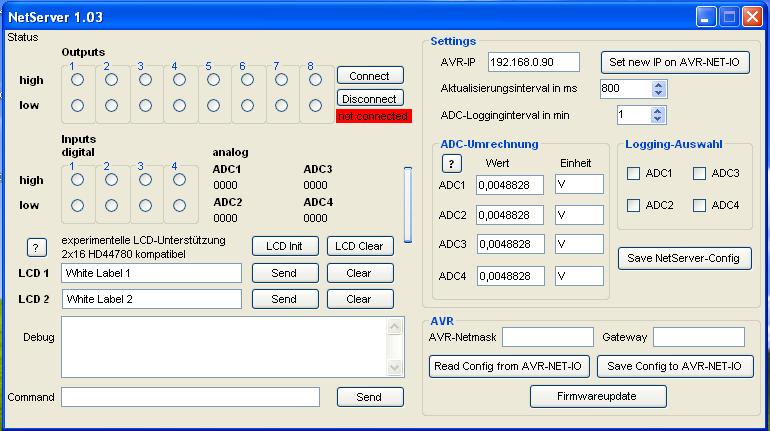Decrease ADC-Logginginterval with down arrow
770x431 pixels.
[658, 120]
